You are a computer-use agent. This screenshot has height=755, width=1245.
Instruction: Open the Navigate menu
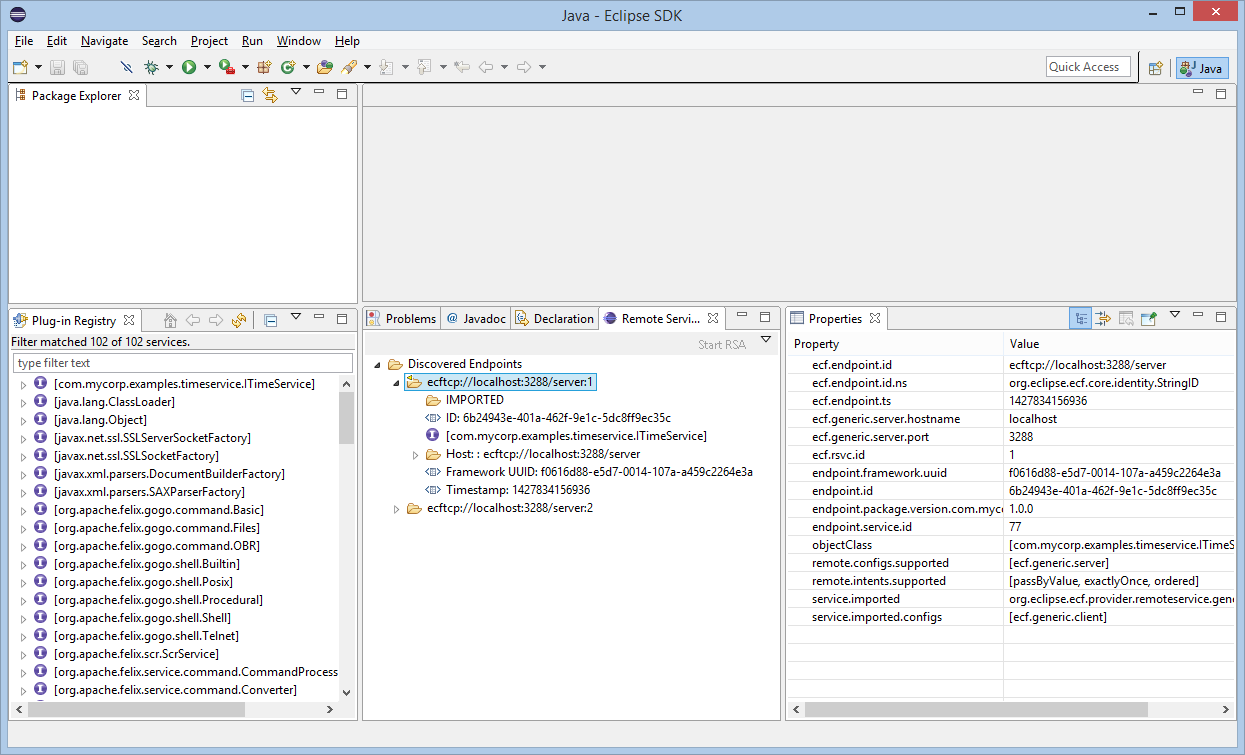[x=104, y=41]
